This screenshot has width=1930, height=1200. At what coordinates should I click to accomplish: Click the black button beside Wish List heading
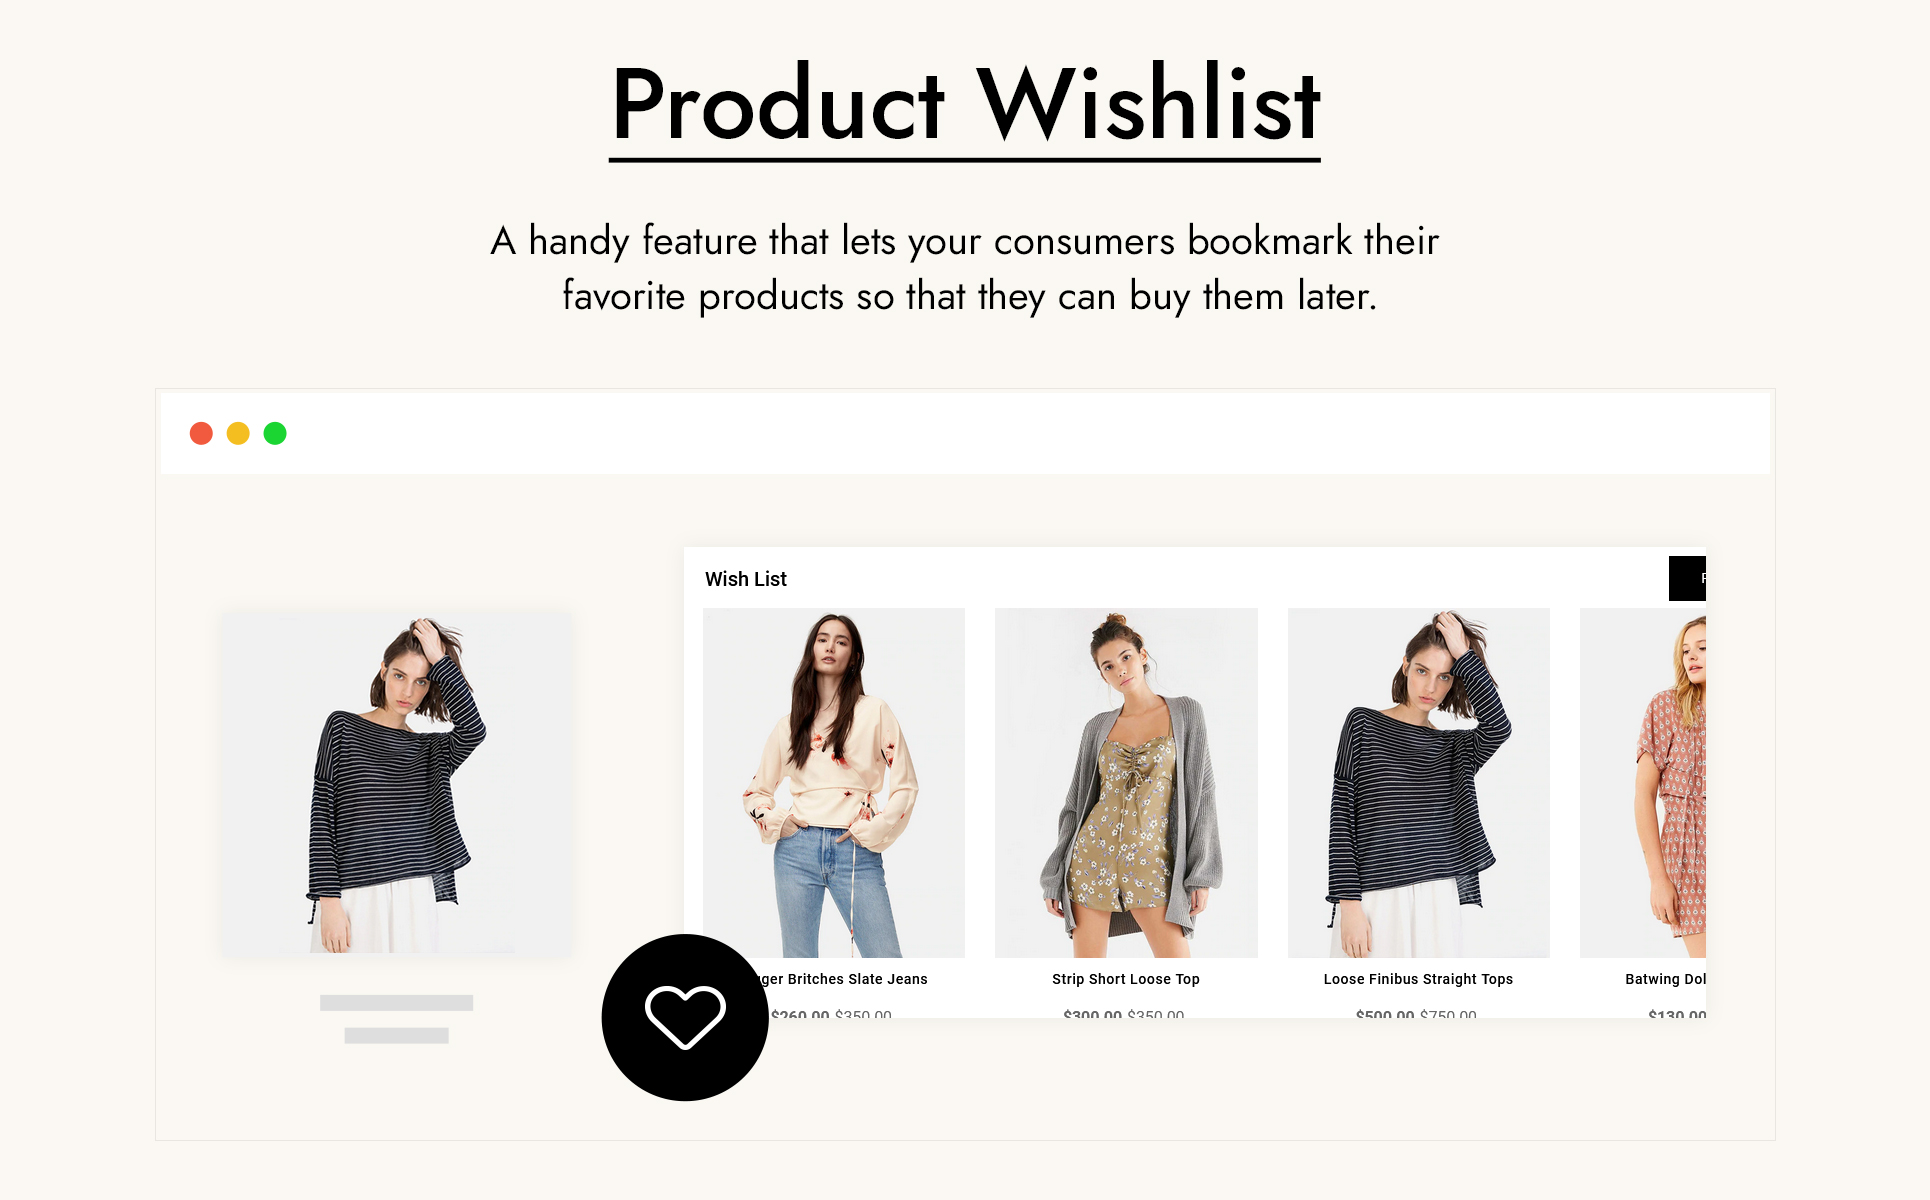pos(1687,578)
